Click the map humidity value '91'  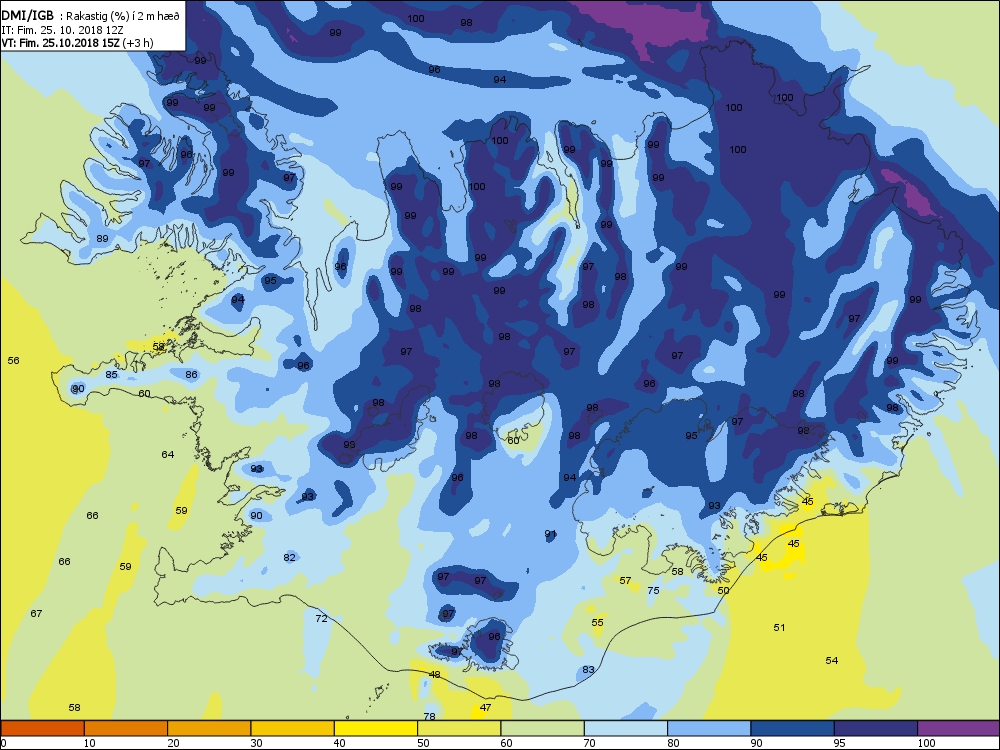[x=550, y=534]
